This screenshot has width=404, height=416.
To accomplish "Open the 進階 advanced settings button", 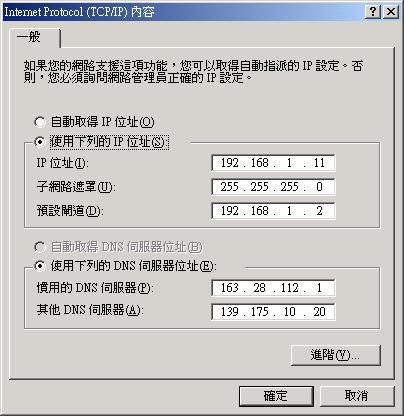I will 336,355.
